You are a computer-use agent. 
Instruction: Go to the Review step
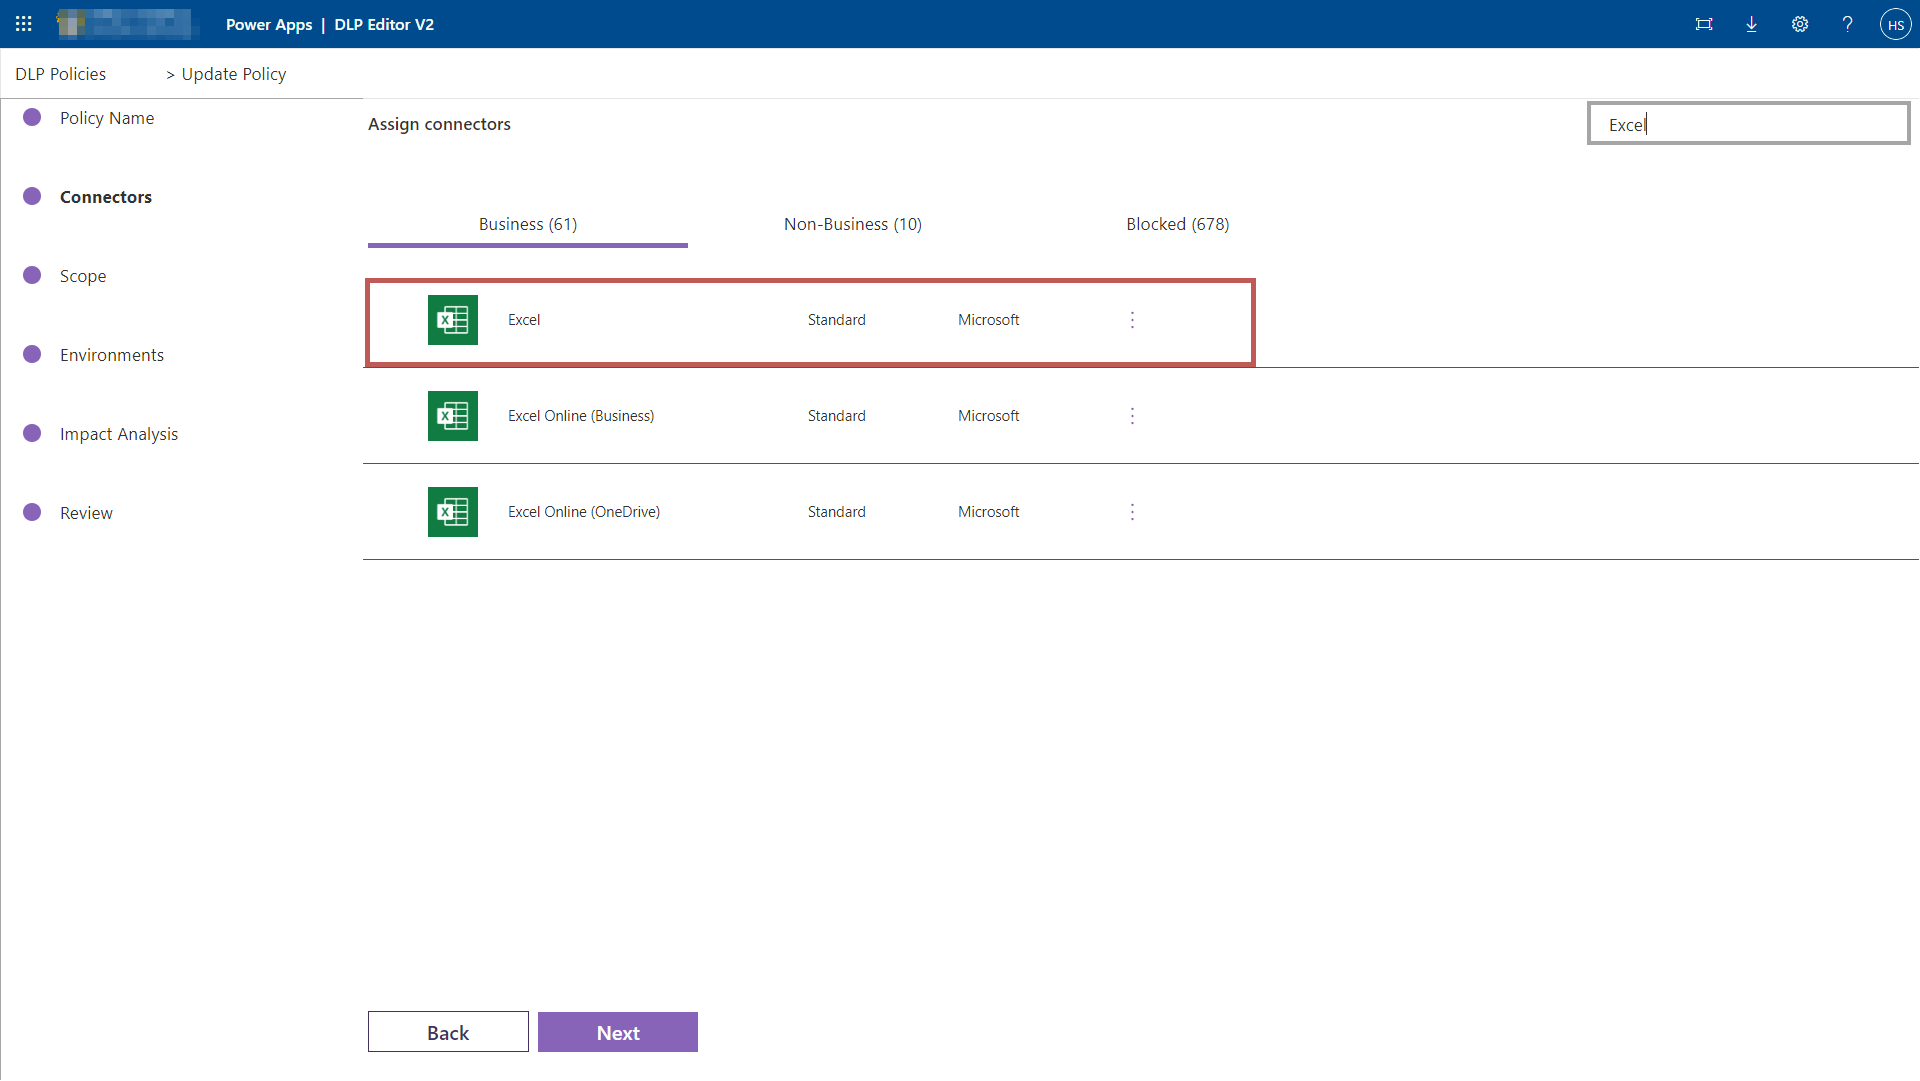click(x=86, y=512)
